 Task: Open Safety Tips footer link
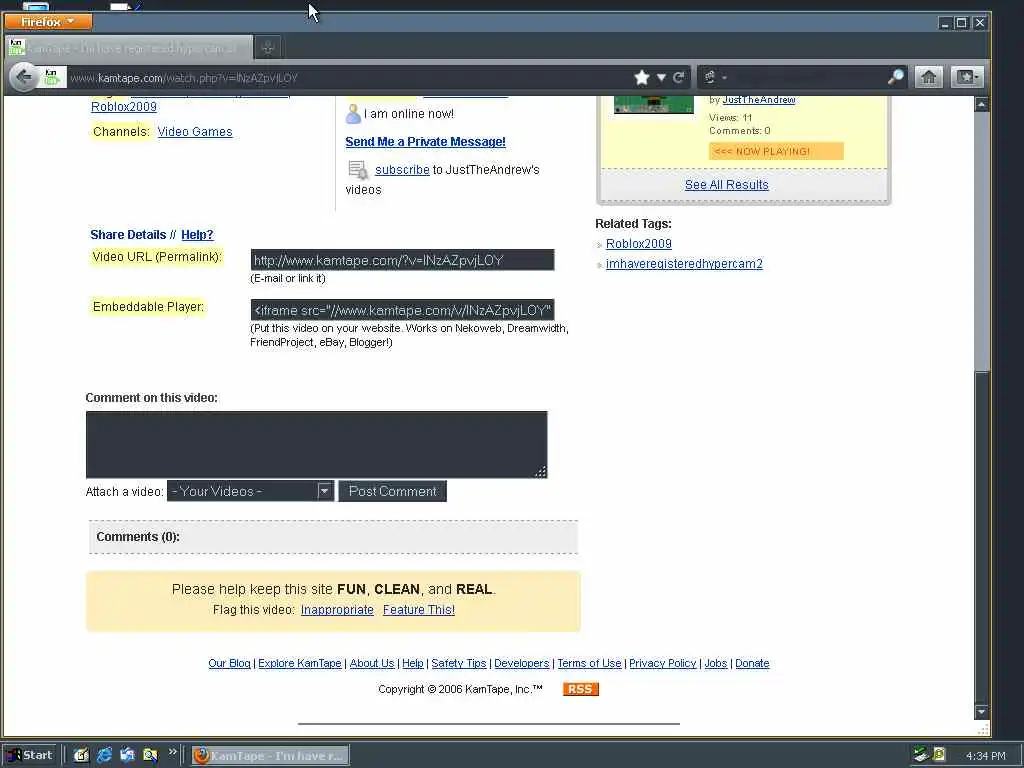point(458,664)
